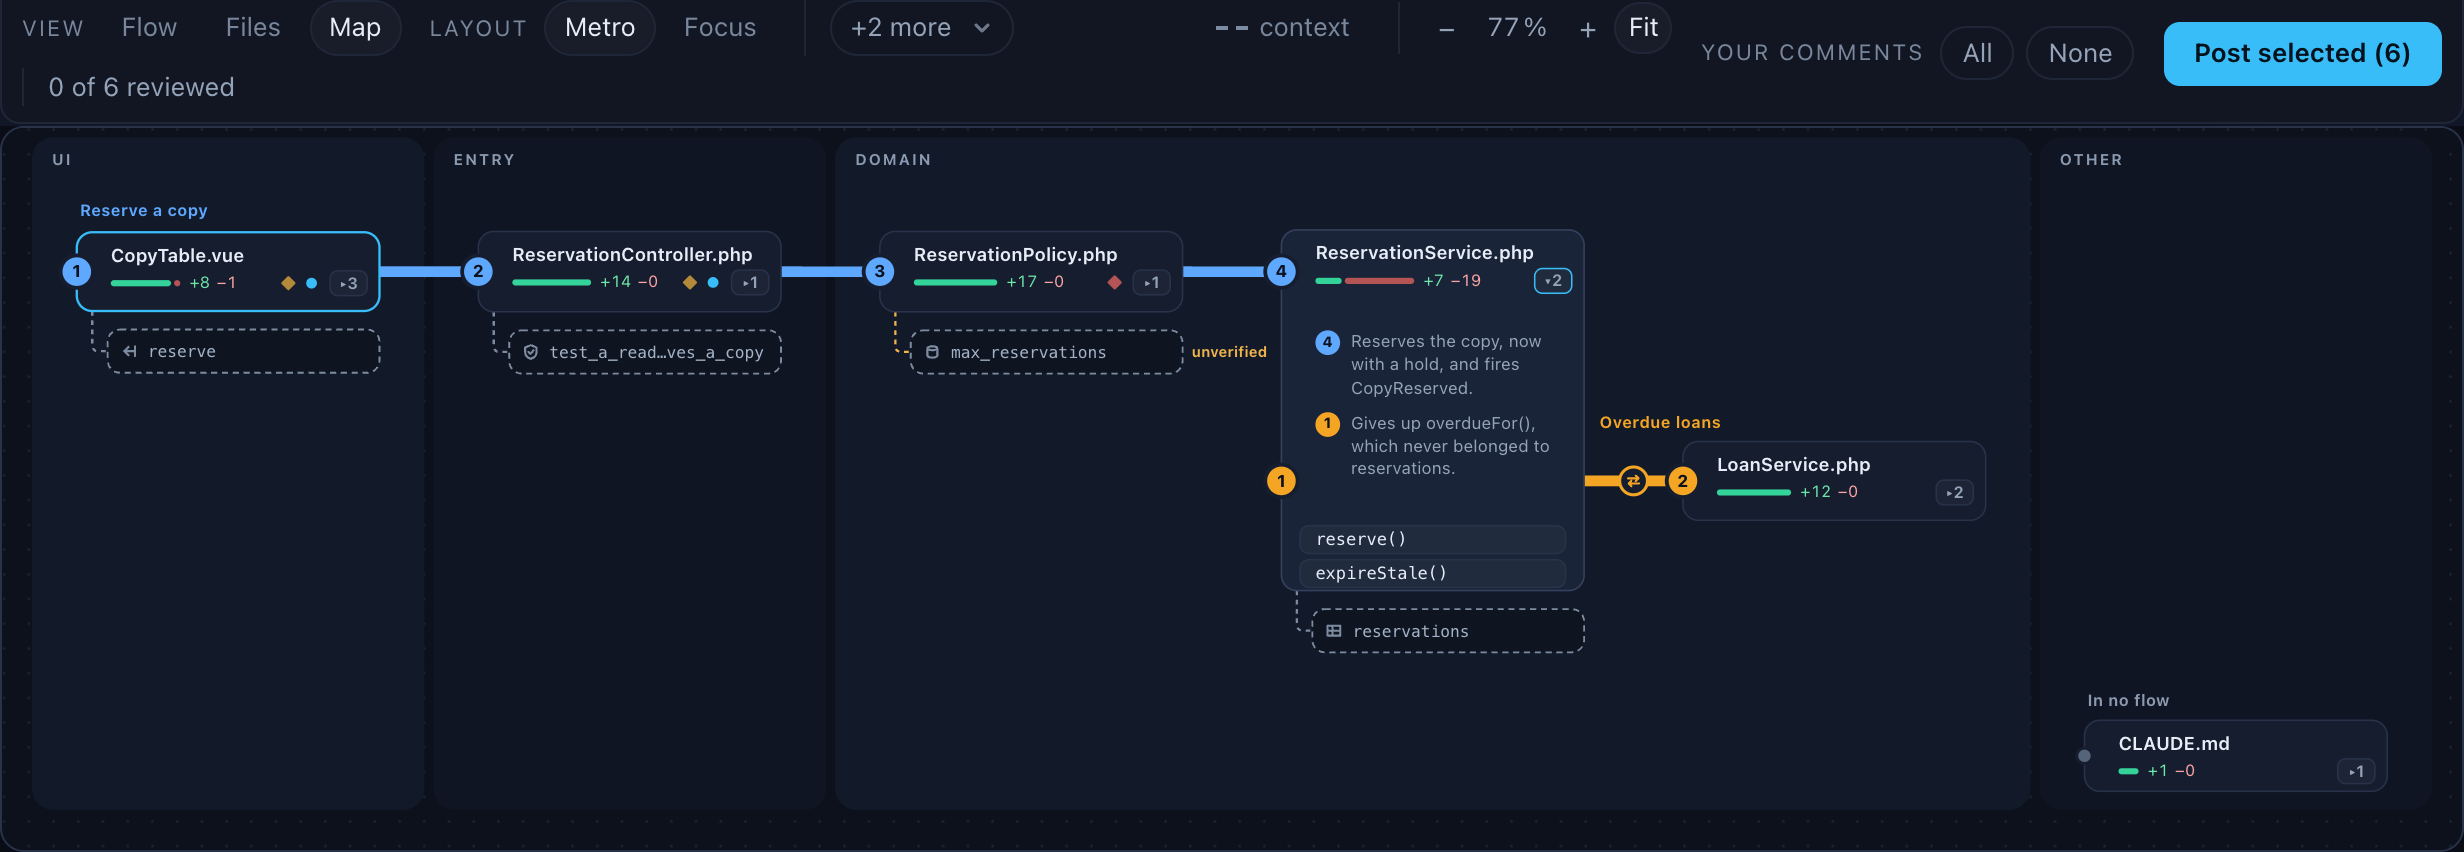
Task: Click blue step 4 marker on ReservationService.php edge
Action: (x=1281, y=271)
